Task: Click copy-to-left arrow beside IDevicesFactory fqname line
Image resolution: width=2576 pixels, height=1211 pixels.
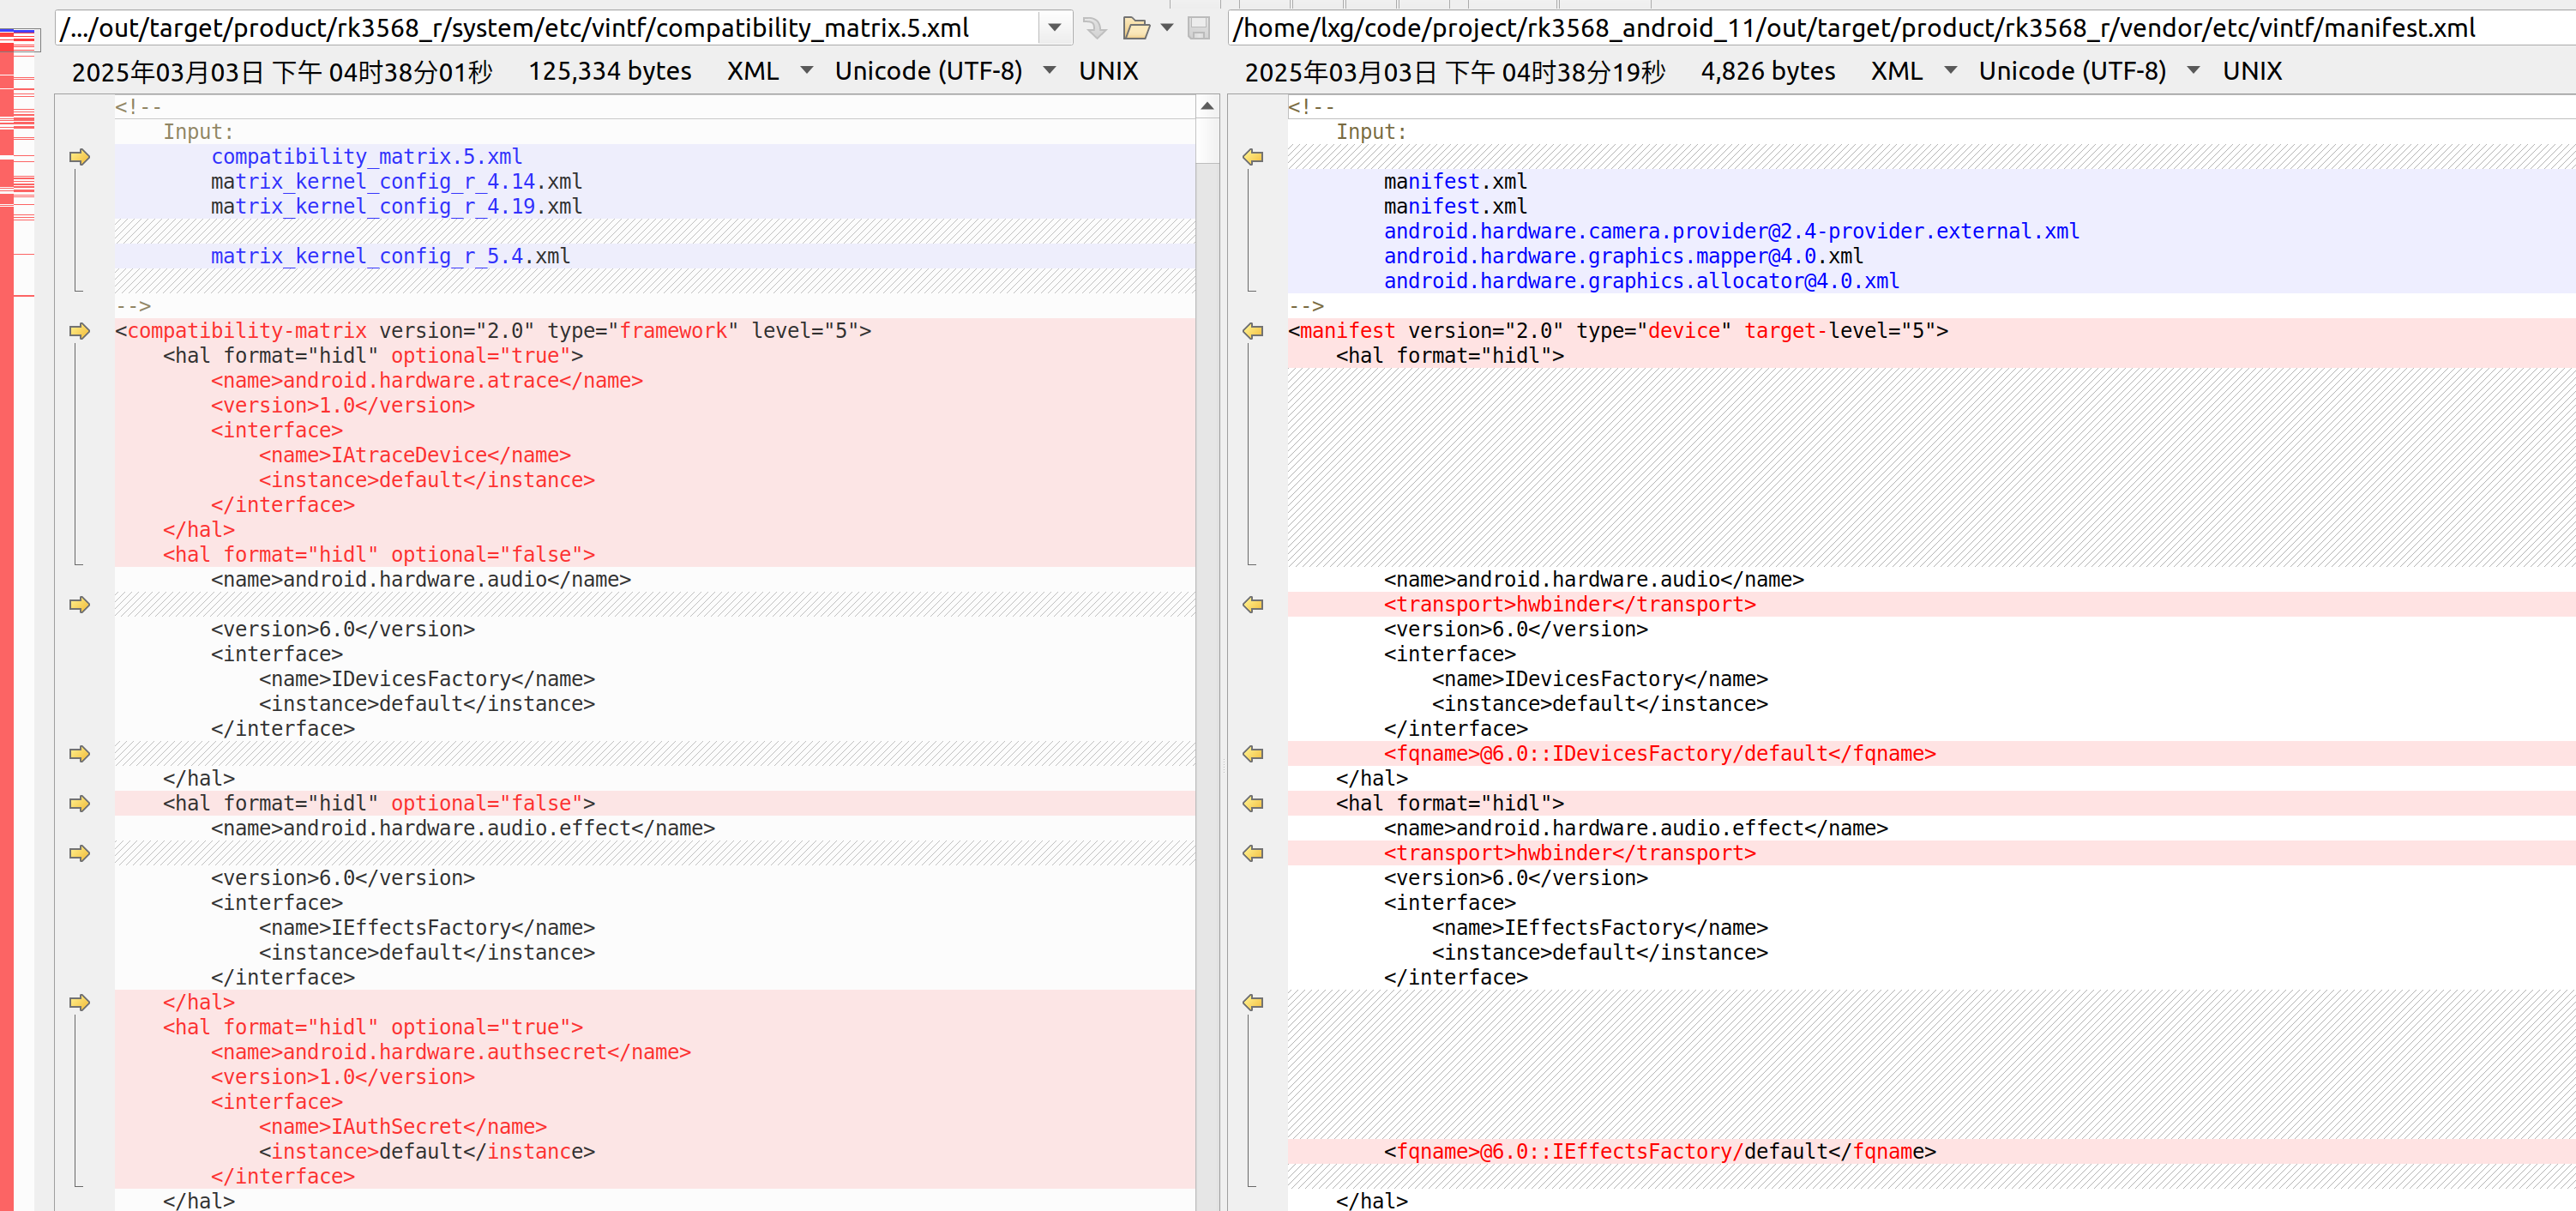Action: (x=1253, y=754)
